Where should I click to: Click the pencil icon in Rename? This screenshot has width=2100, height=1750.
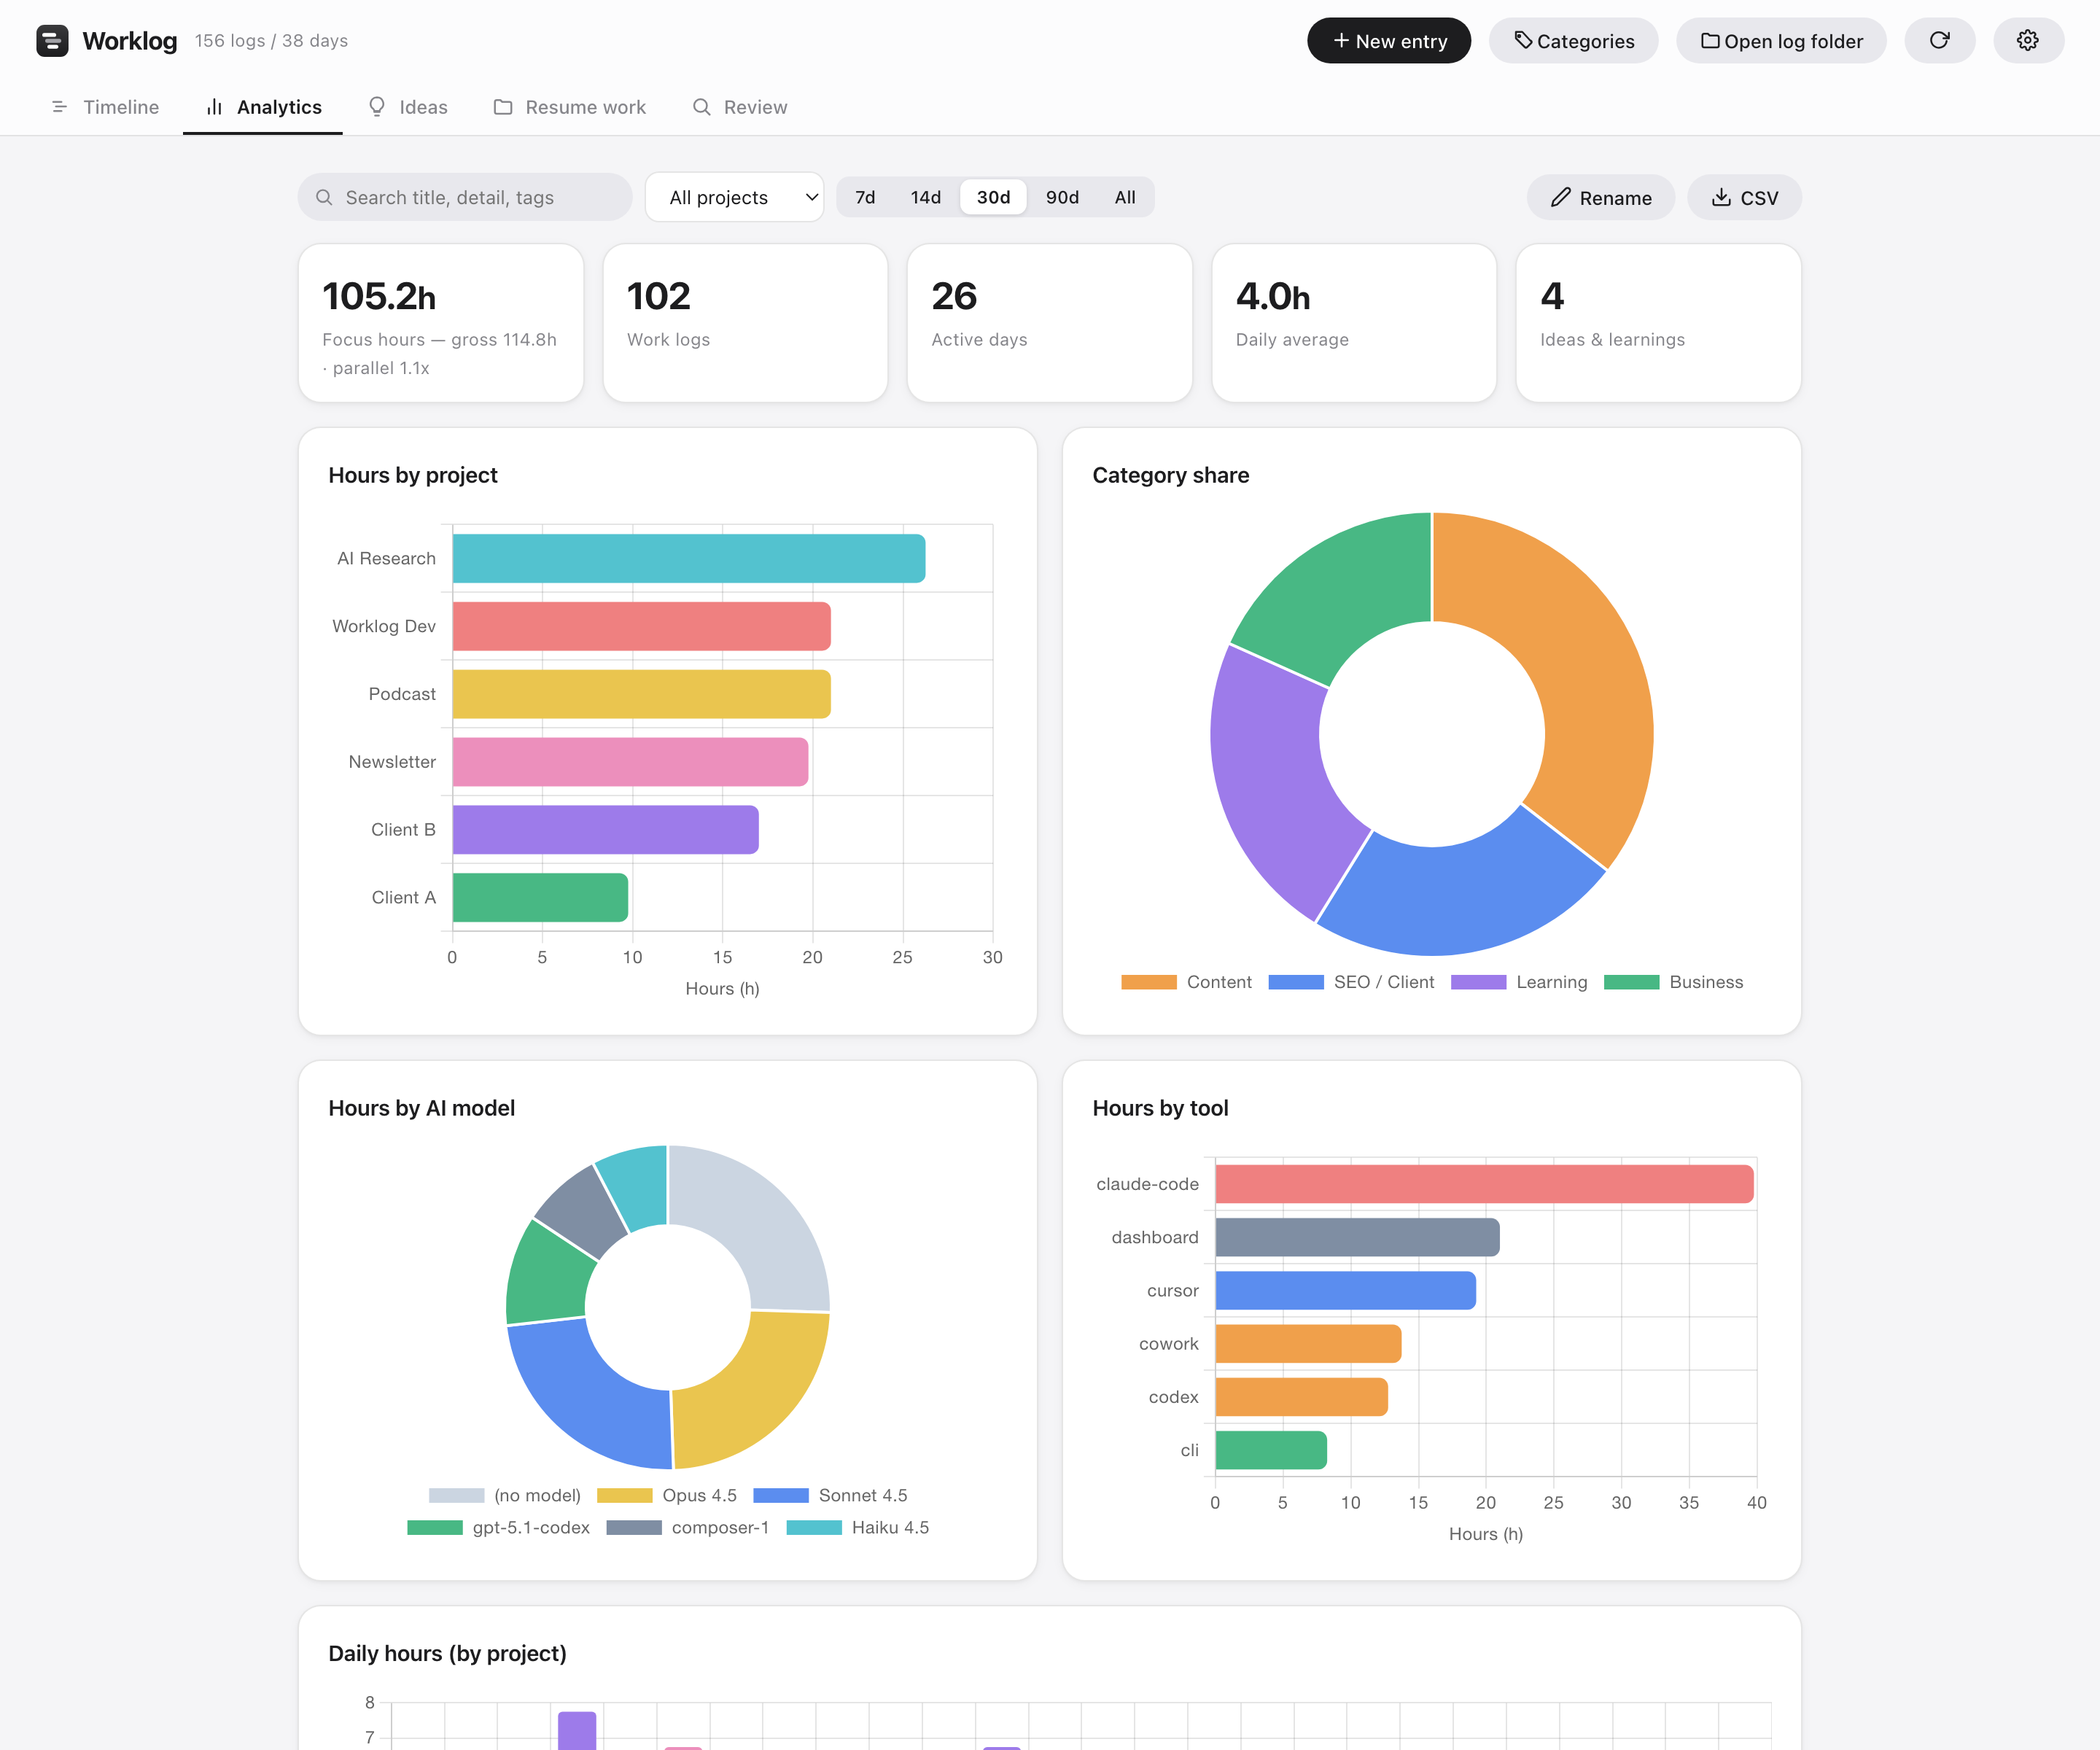pyautogui.click(x=1560, y=198)
